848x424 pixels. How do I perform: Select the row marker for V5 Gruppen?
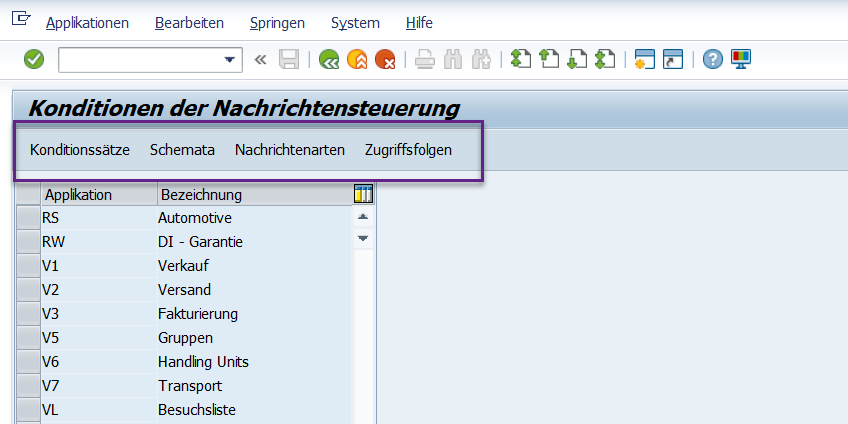pyautogui.click(x=29, y=337)
